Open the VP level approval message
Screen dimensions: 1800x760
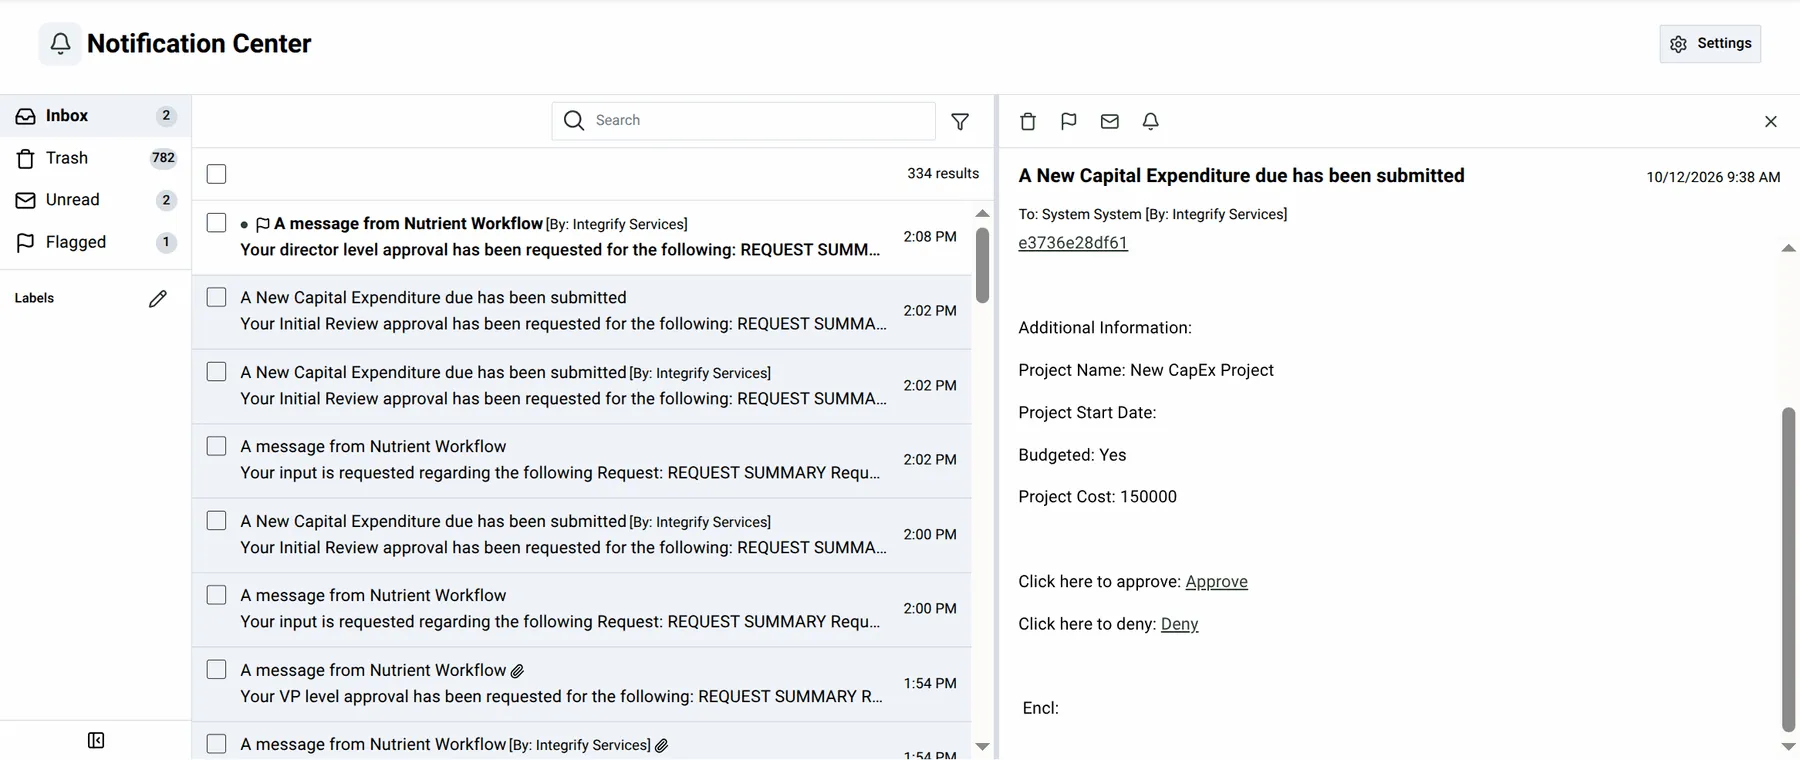581,684
